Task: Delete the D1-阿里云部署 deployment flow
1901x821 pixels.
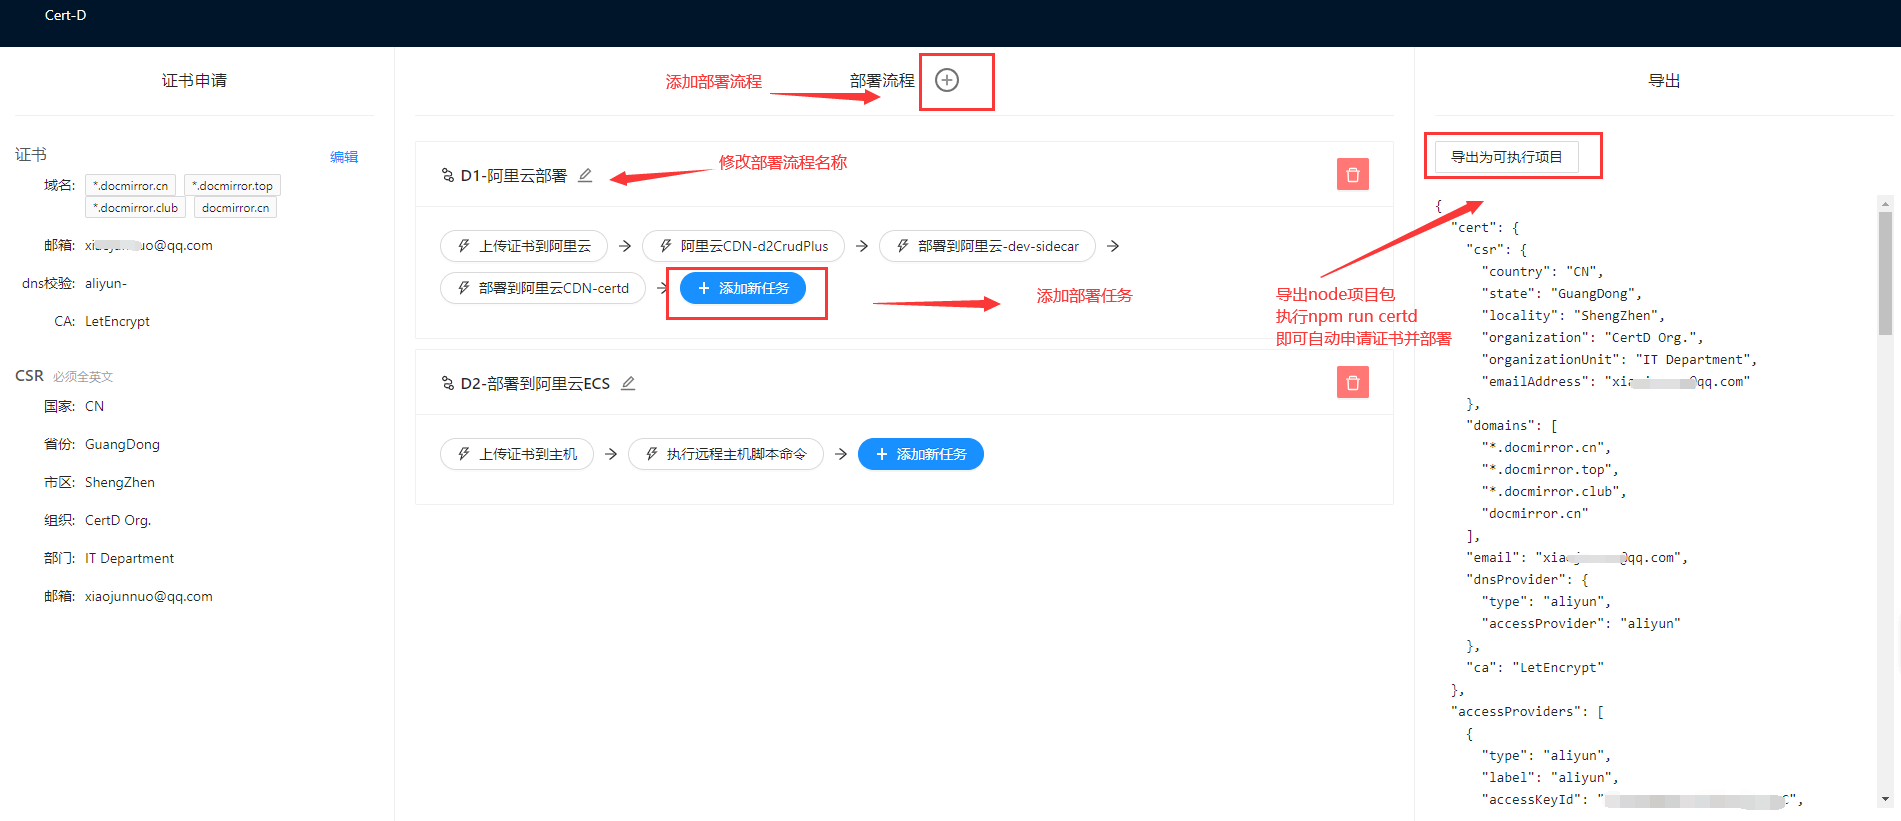Action: pos(1352,175)
